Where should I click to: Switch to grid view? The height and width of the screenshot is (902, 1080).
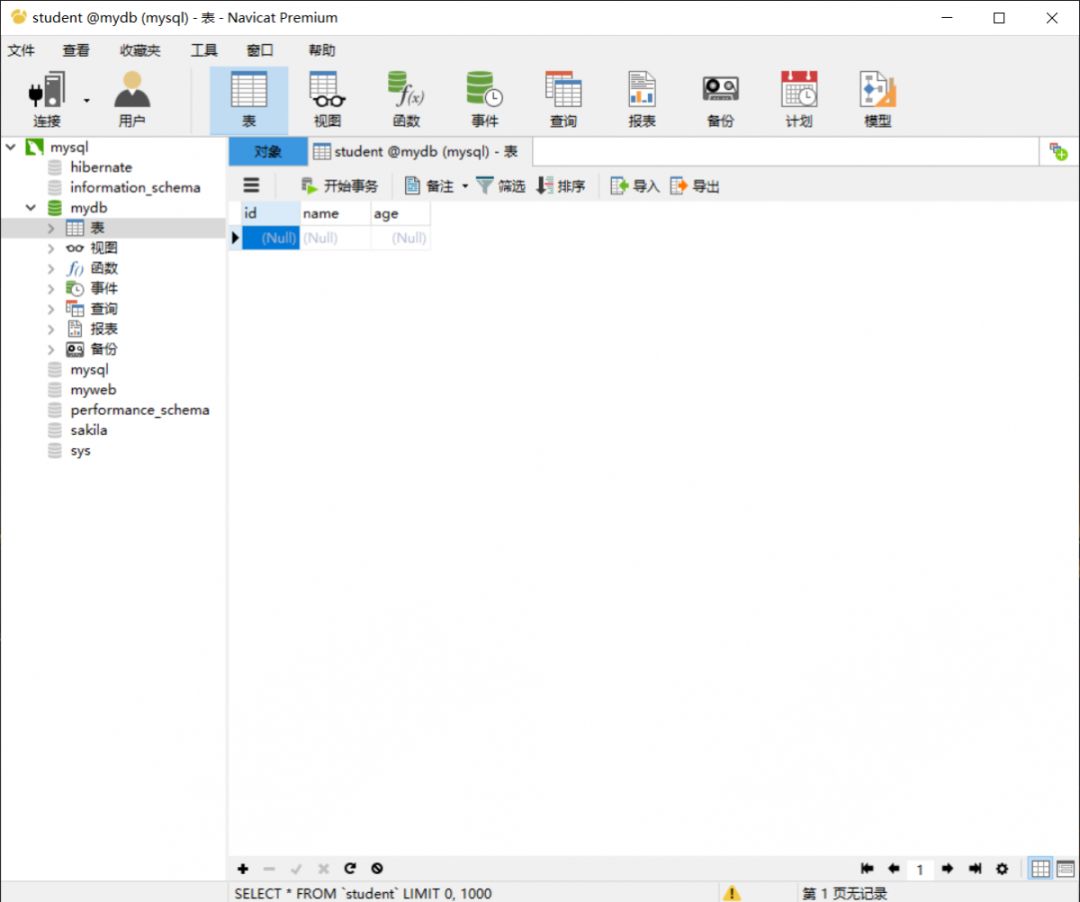(x=1040, y=869)
